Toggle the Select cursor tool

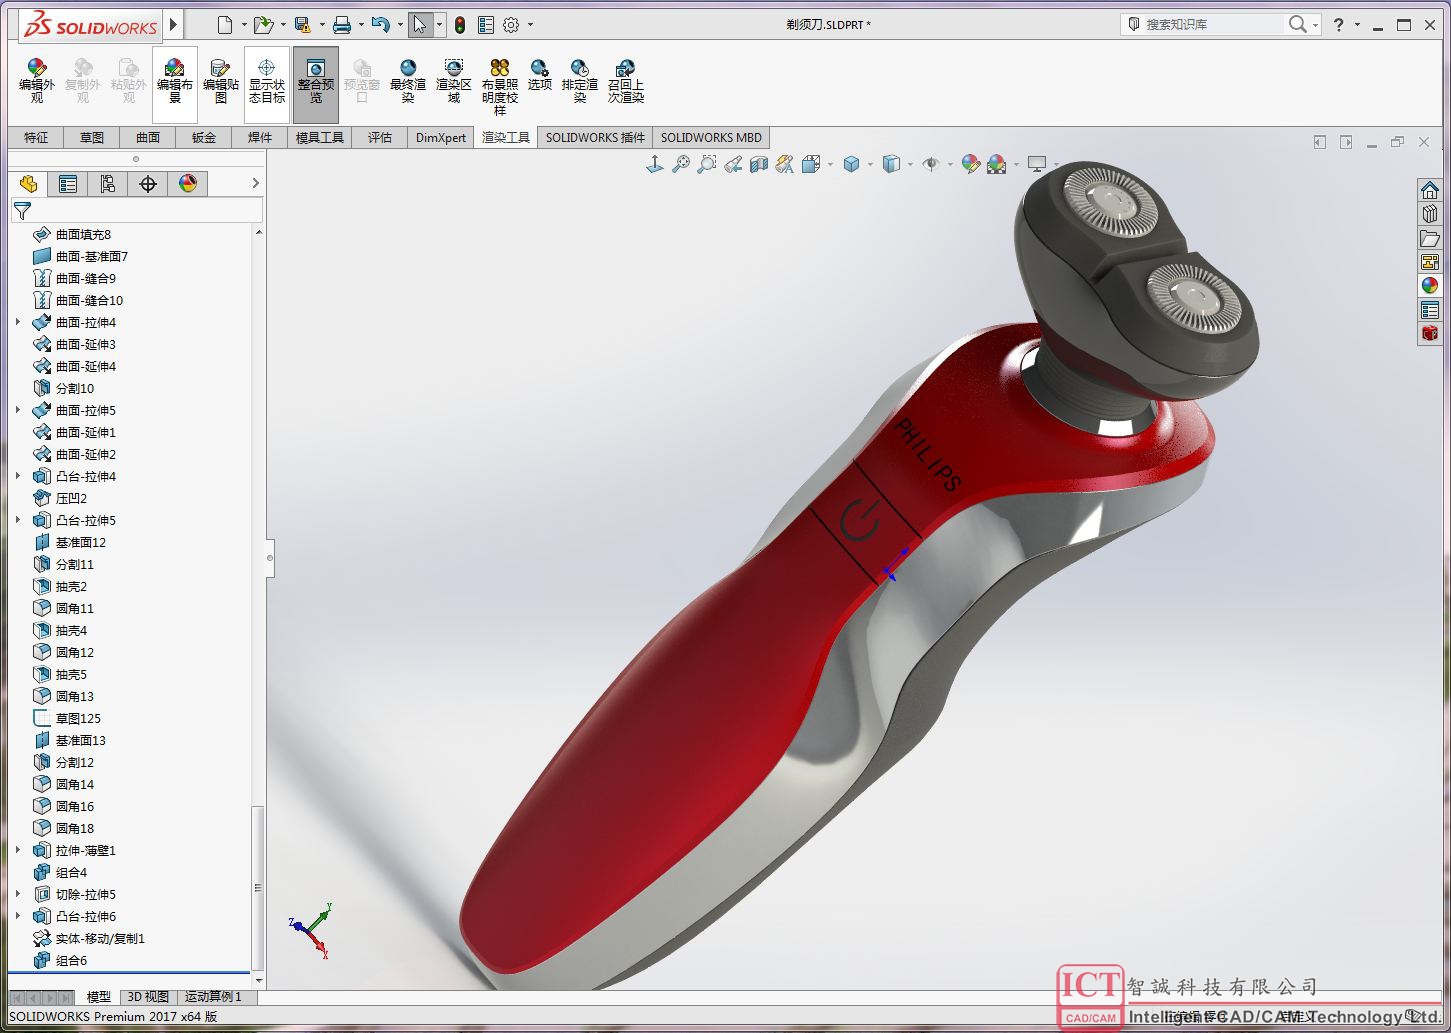pos(420,25)
